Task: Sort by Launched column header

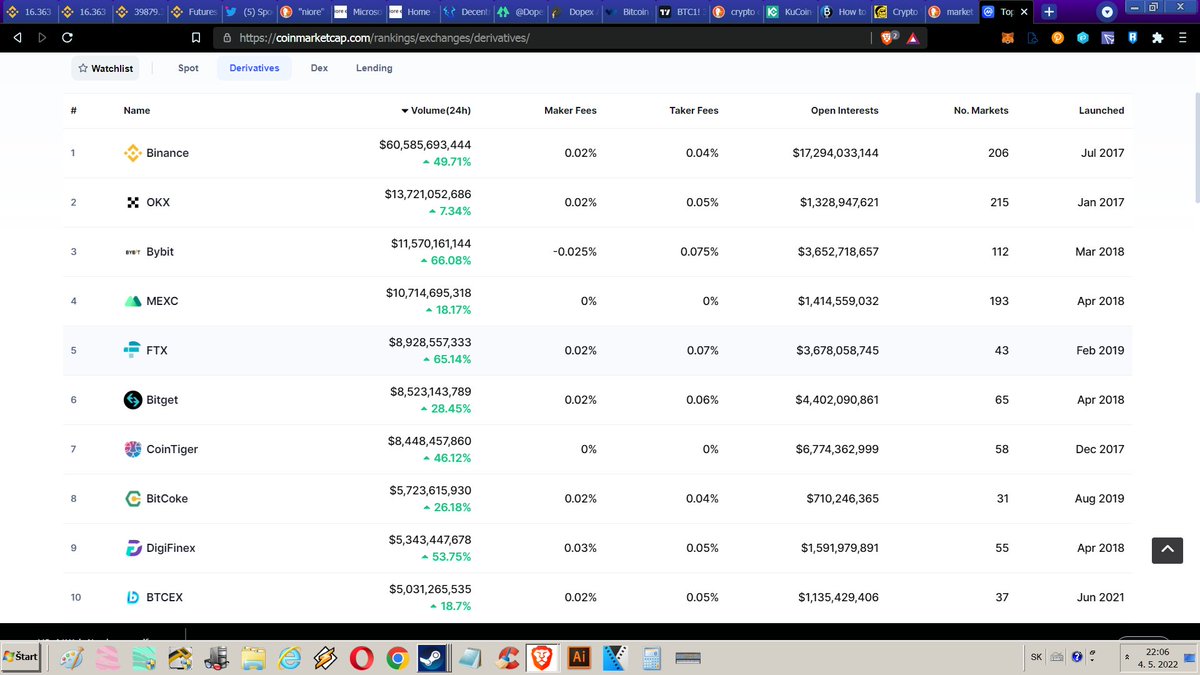Action: tap(1101, 110)
